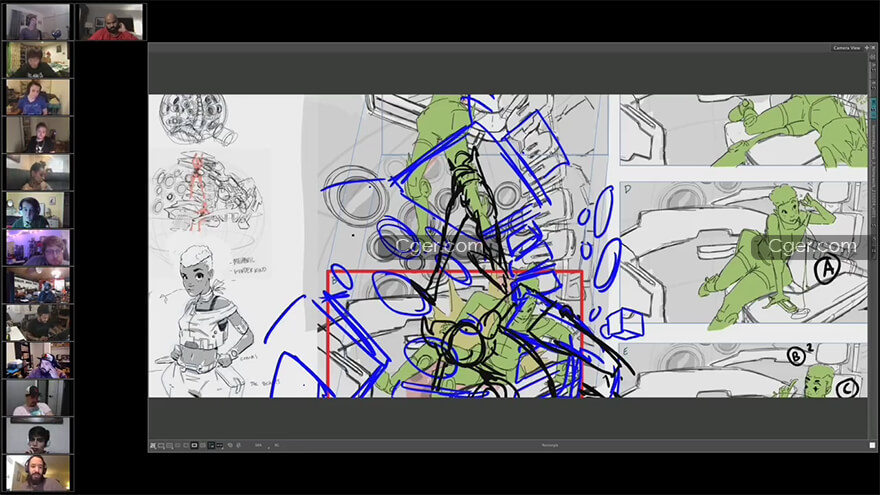Click the participant video with purple lighting
The height and width of the screenshot is (495, 880).
point(38,247)
